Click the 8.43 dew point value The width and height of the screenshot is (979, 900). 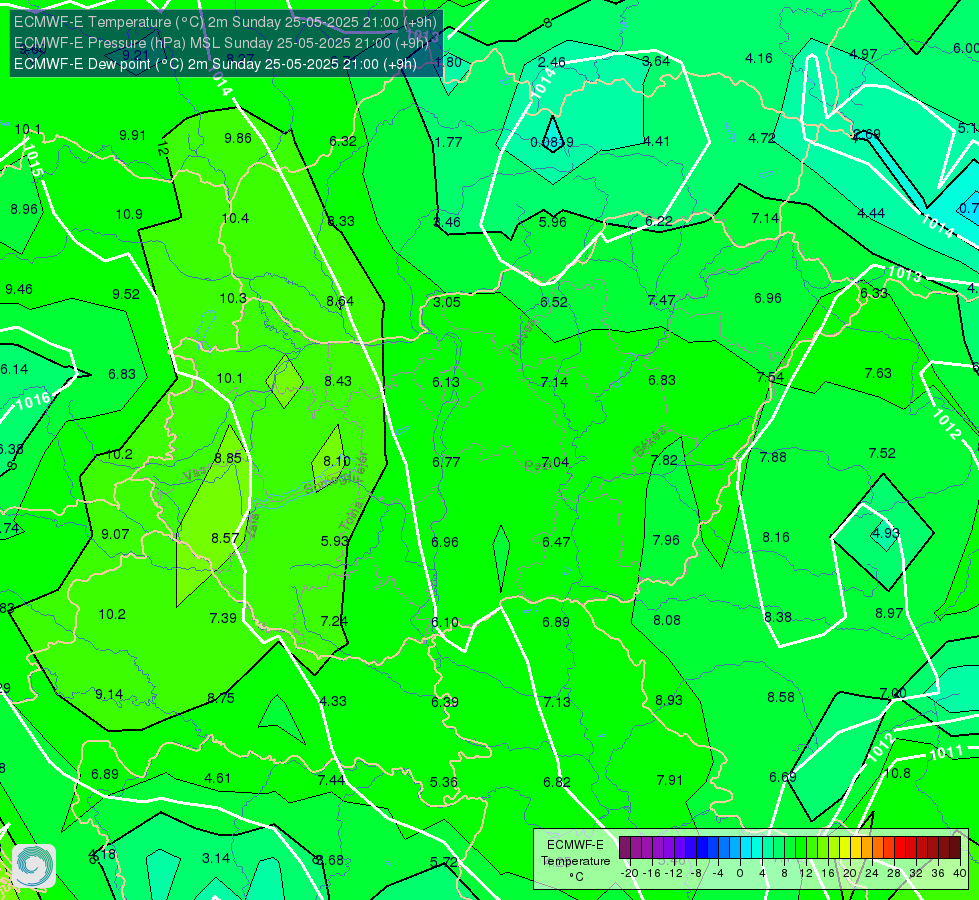click(x=338, y=381)
